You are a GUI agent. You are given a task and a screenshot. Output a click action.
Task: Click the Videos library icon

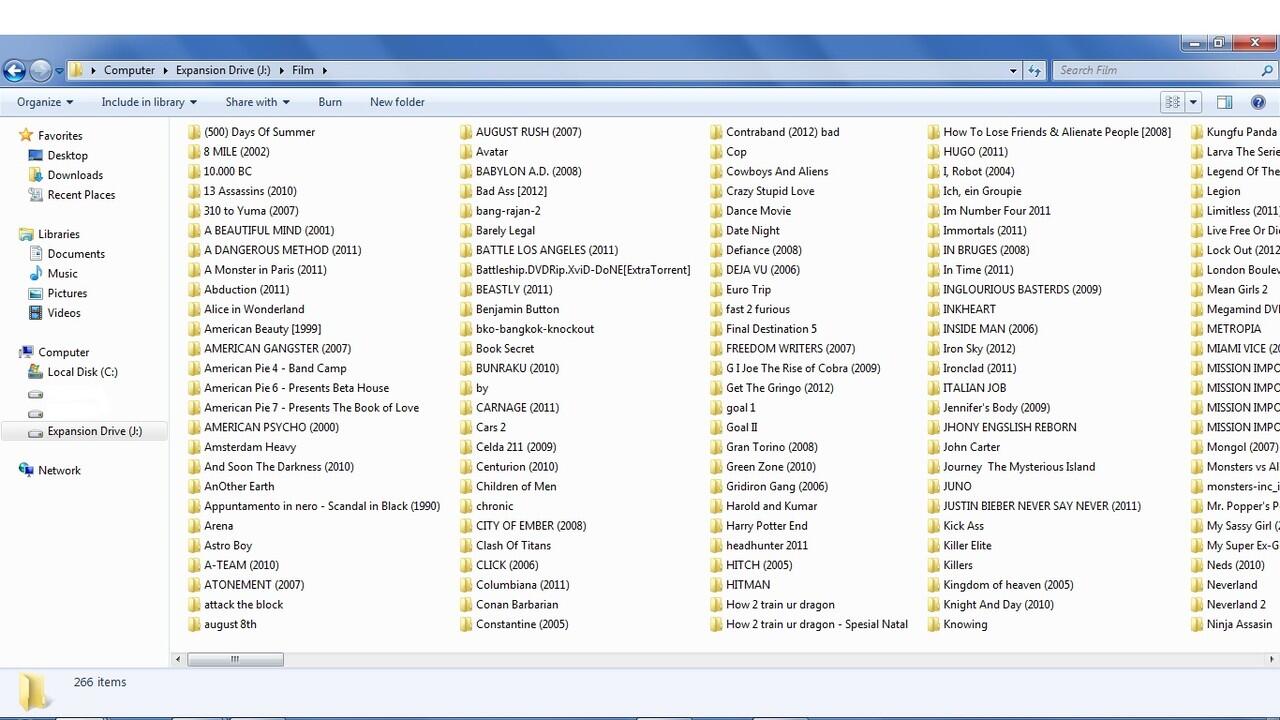point(36,313)
